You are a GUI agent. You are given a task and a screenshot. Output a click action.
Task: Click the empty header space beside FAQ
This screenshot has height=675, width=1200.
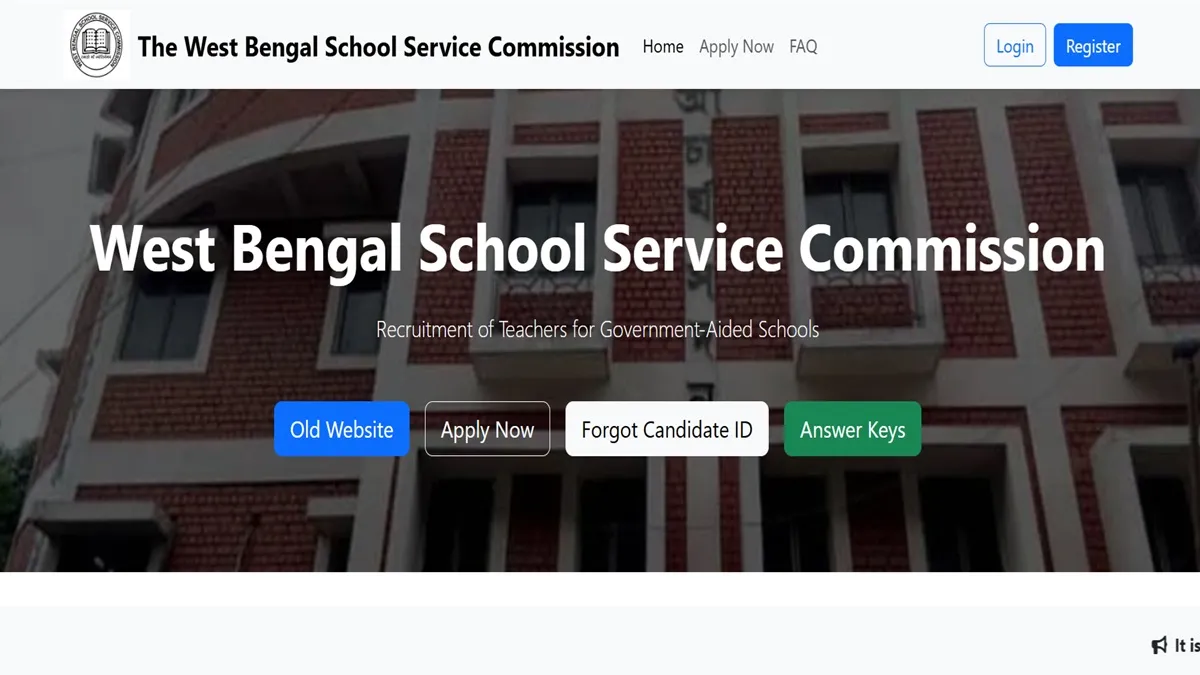tap(900, 46)
